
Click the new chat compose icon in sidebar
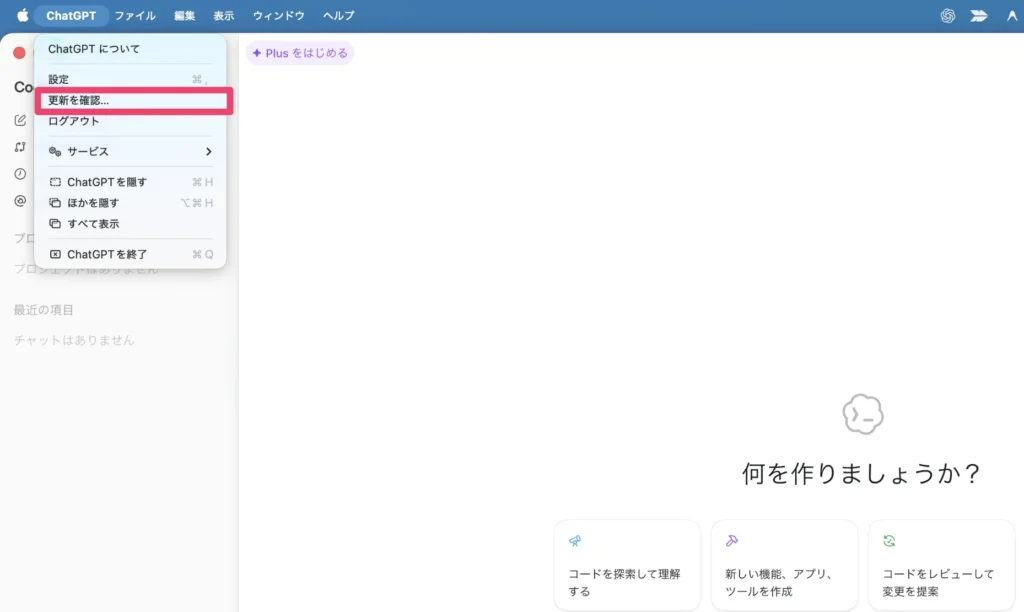(x=20, y=120)
